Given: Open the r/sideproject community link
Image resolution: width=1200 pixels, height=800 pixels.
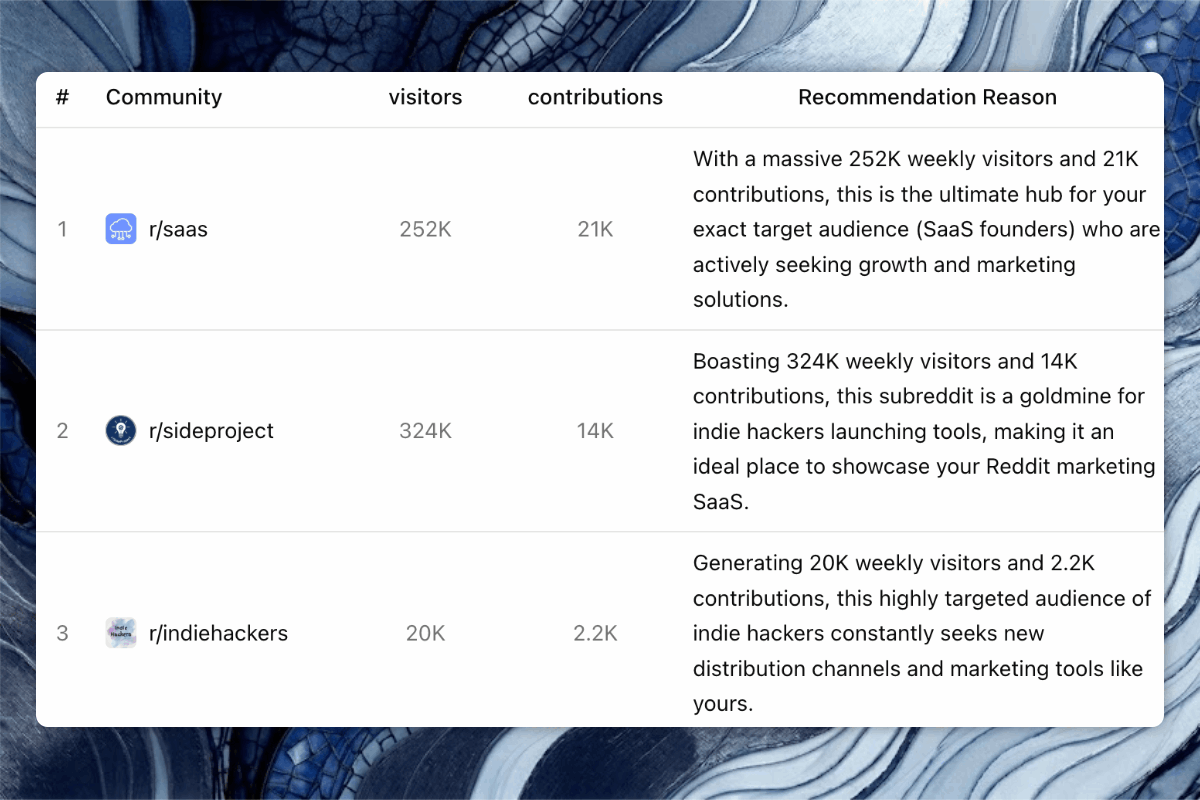Looking at the screenshot, I should click(211, 431).
